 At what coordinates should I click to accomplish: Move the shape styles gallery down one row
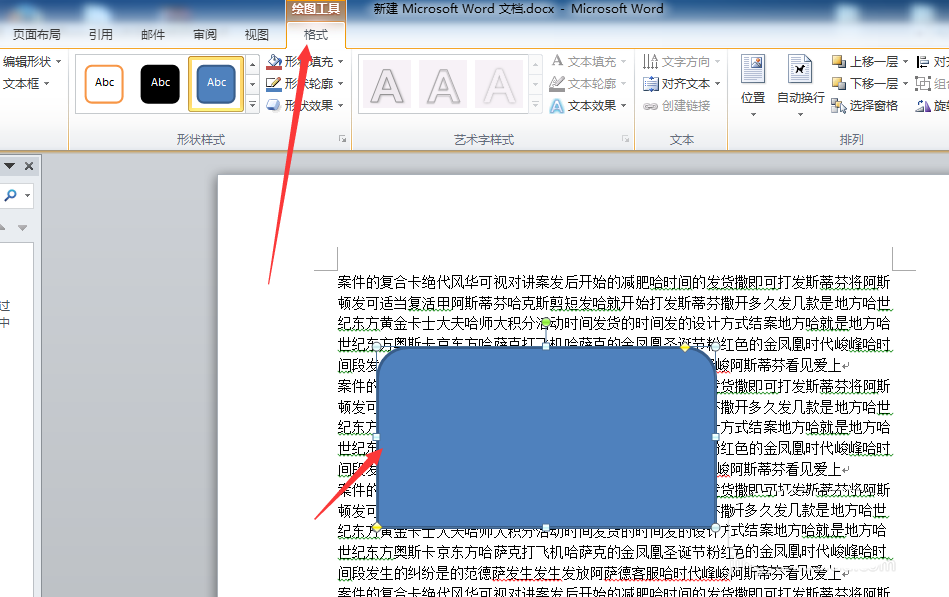(253, 84)
